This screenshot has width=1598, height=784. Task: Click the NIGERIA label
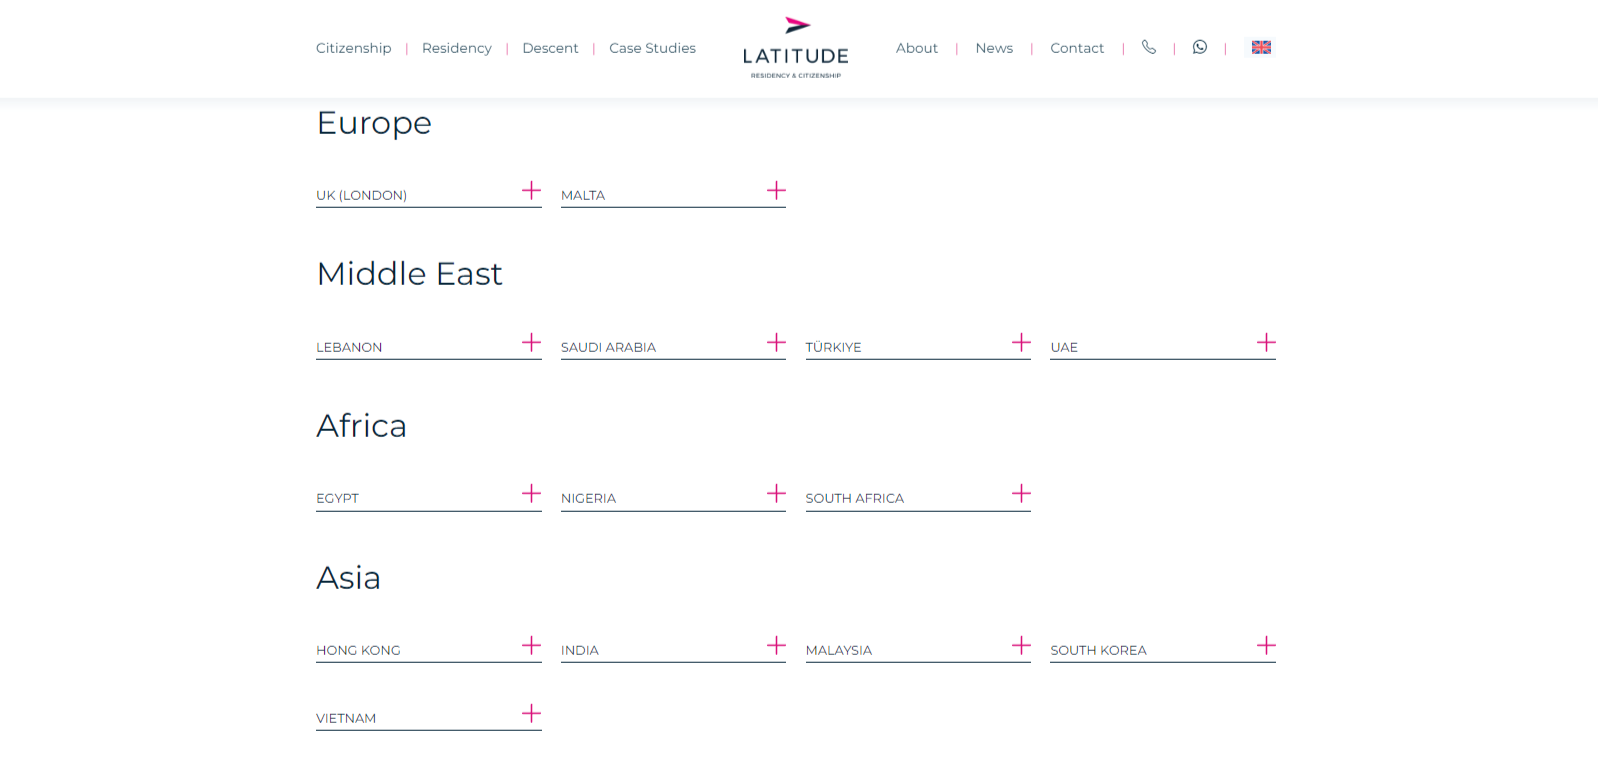point(588,498)
